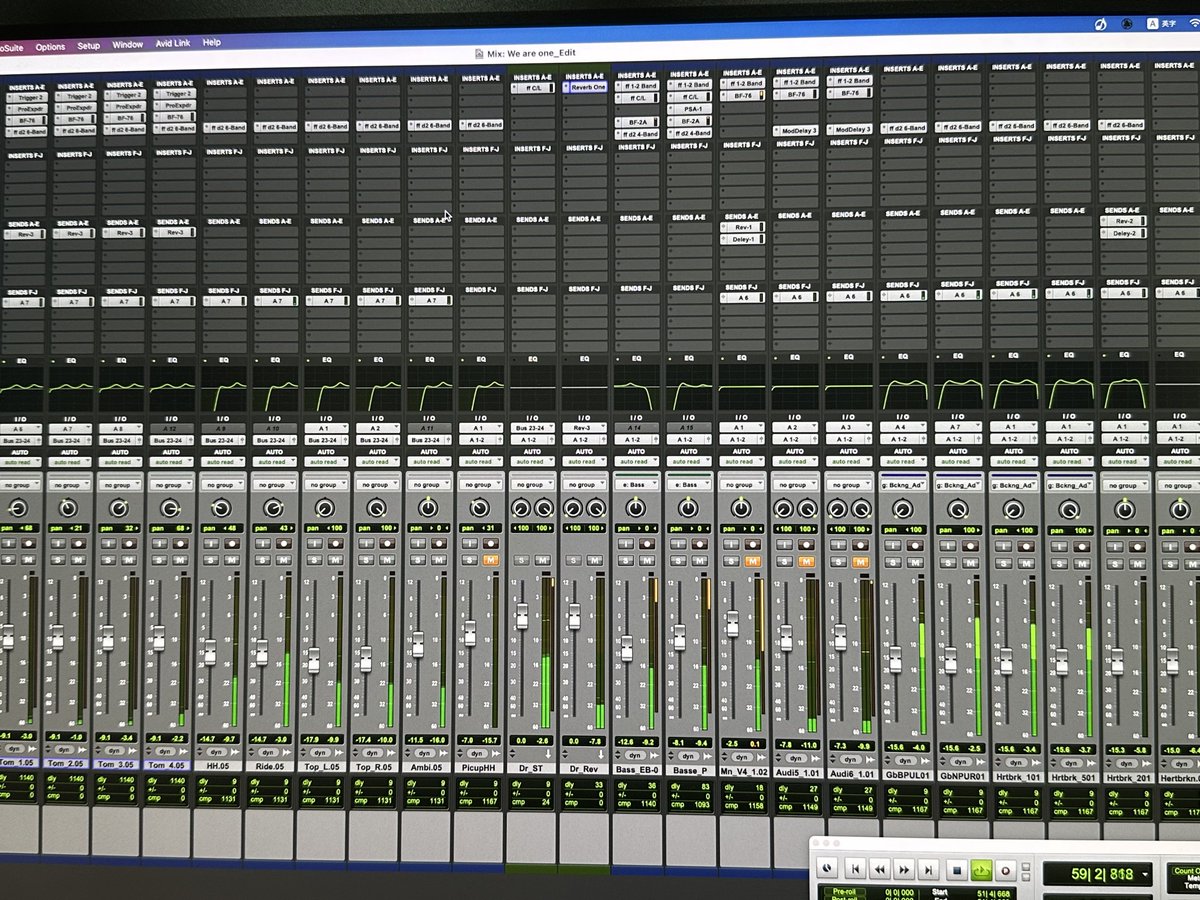Open the Help menu

[x=212, y=43]
